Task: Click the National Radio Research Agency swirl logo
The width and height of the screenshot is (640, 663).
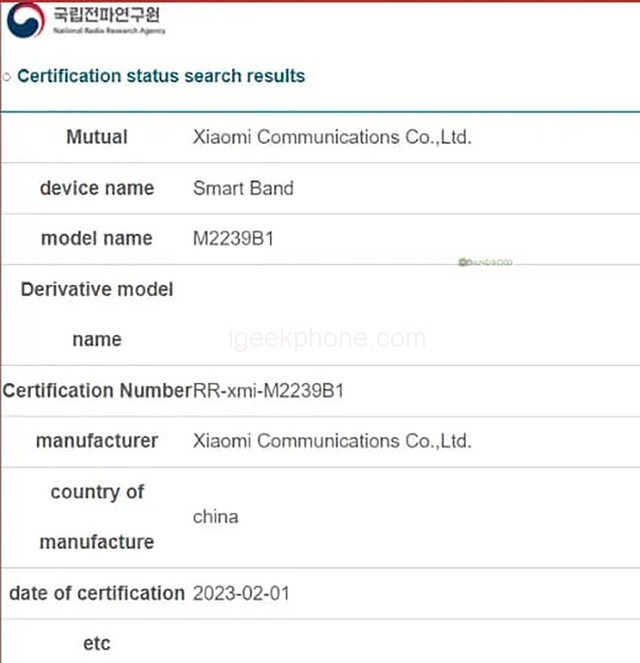Action: point(25,20)
